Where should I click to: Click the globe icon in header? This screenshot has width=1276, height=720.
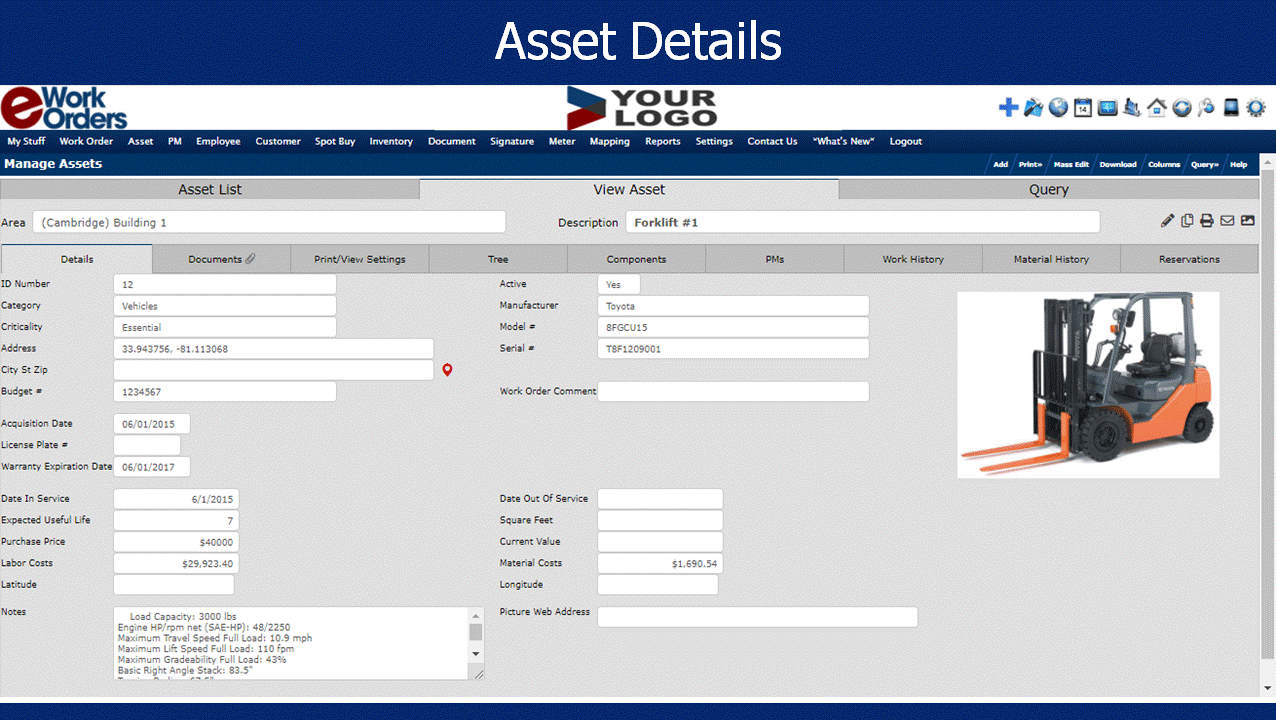1058,108
